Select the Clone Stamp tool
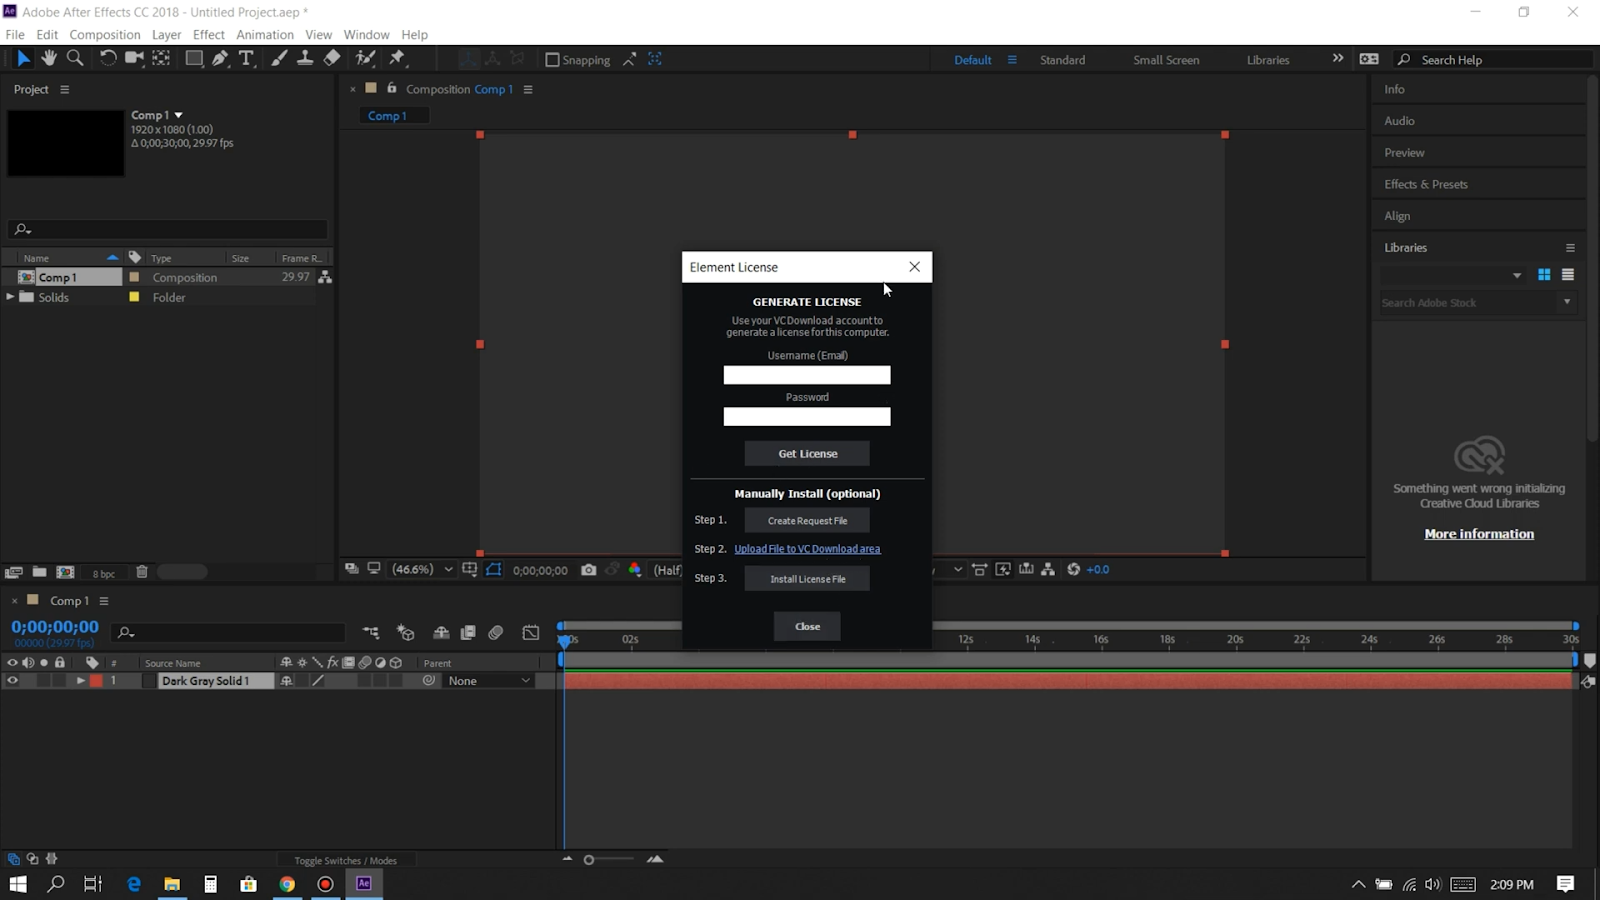Image resolution: width=1600 pixels, height=900 pixels. 305,59
